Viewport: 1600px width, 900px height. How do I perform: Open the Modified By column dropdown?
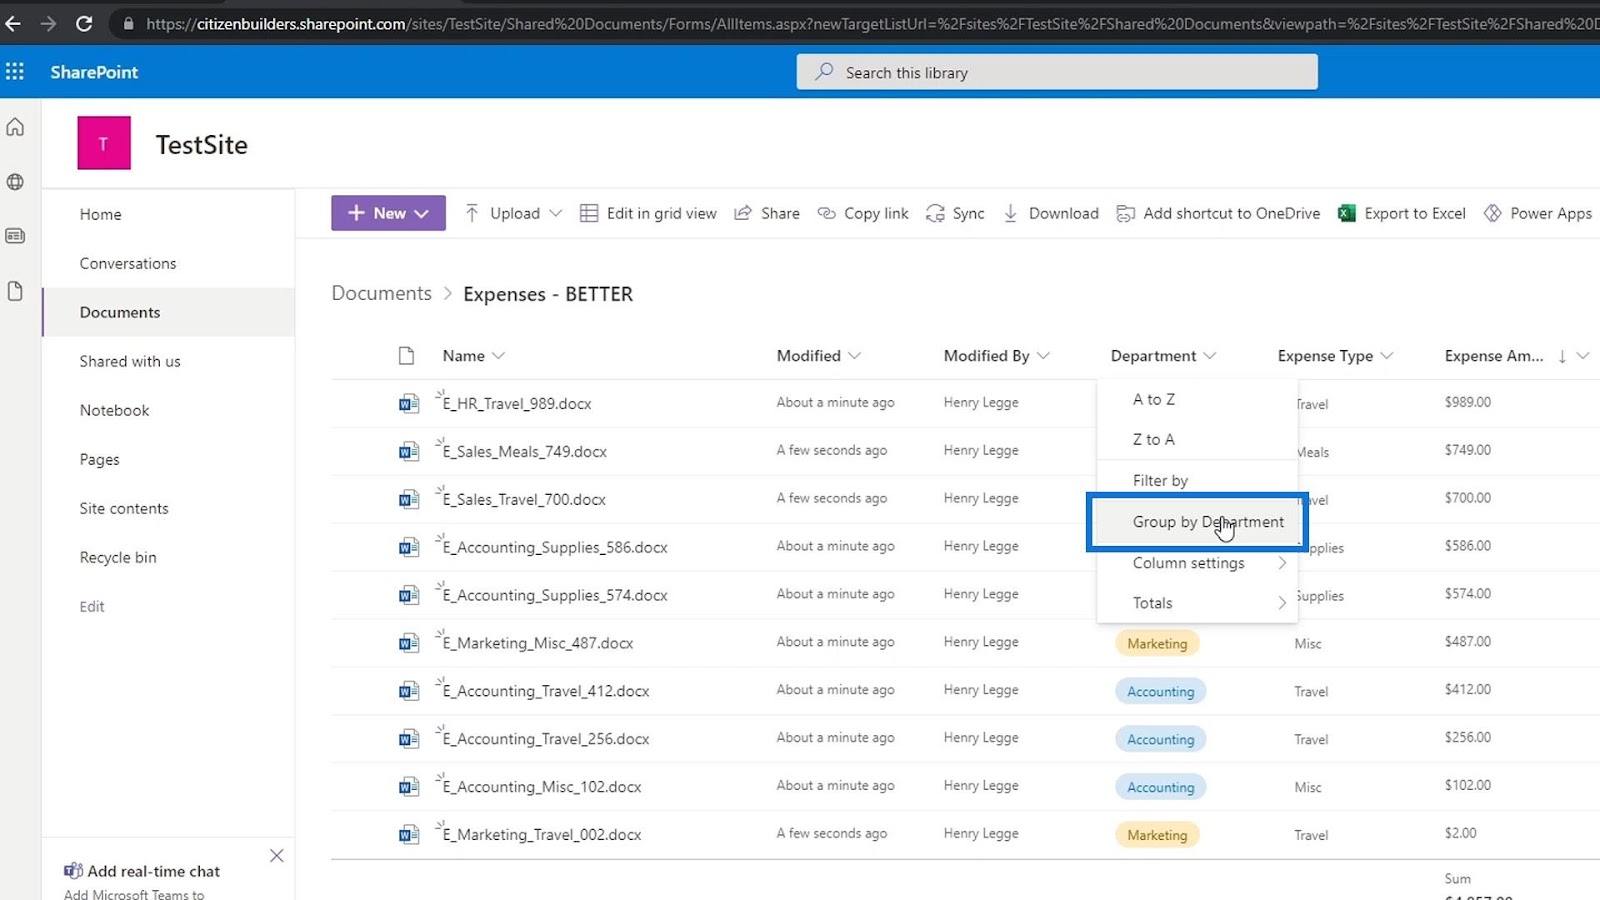[1043, 356]
